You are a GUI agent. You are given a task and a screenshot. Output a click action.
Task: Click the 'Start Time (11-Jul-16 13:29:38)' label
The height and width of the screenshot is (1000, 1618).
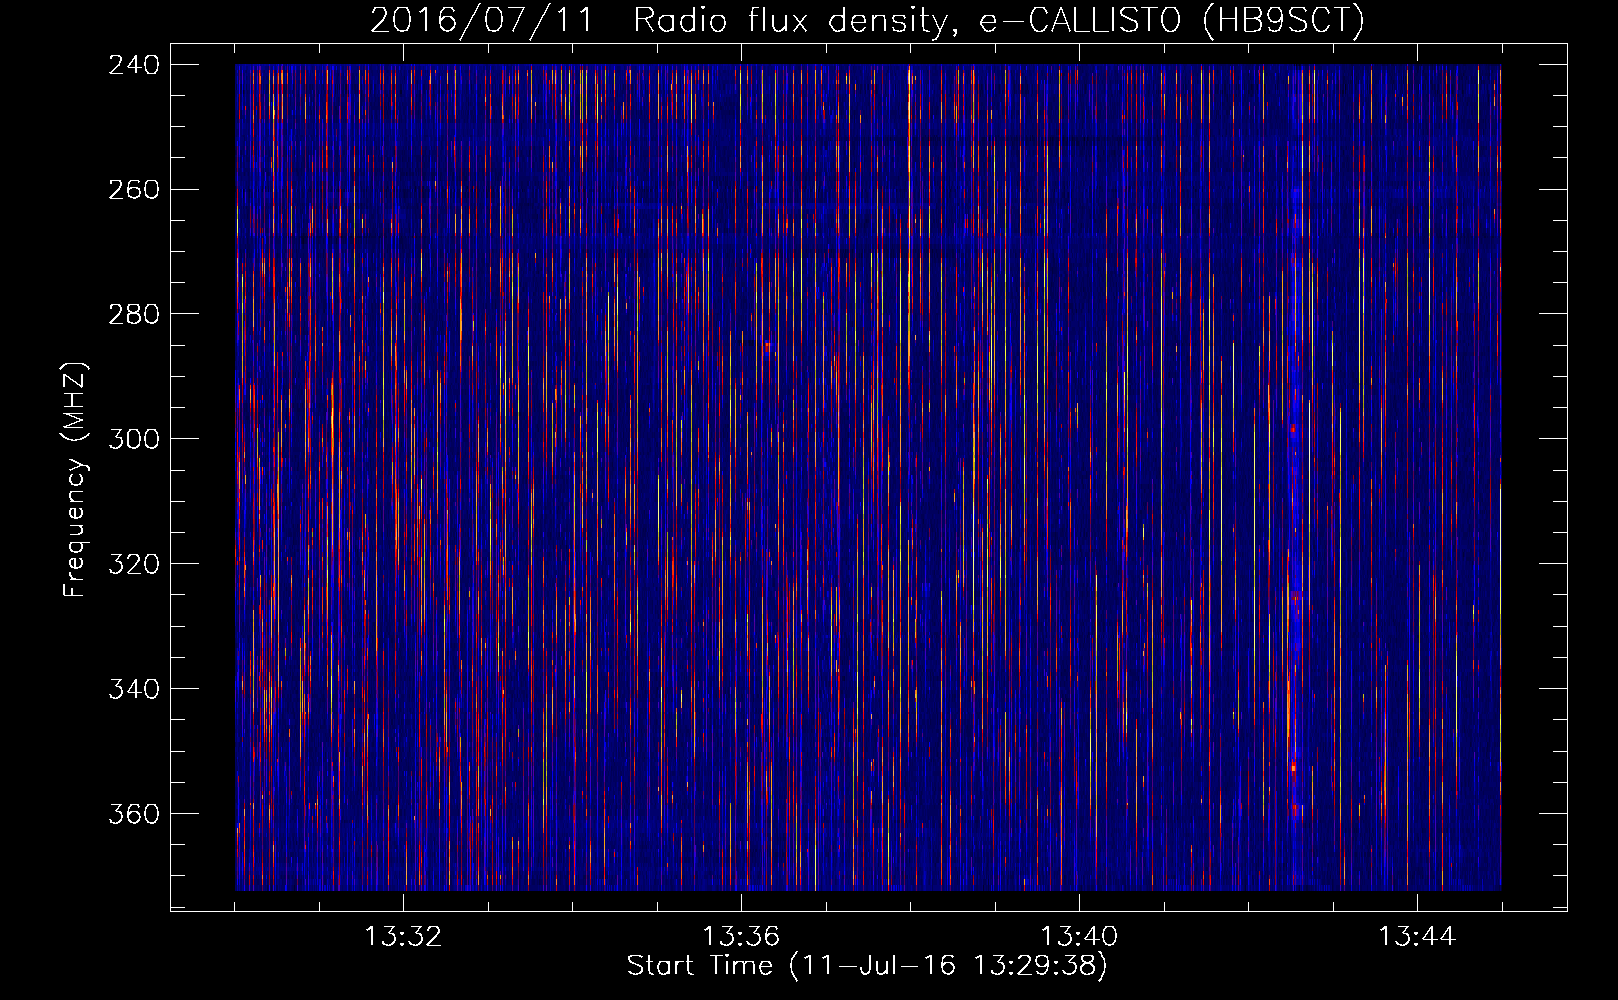(867, 965)
